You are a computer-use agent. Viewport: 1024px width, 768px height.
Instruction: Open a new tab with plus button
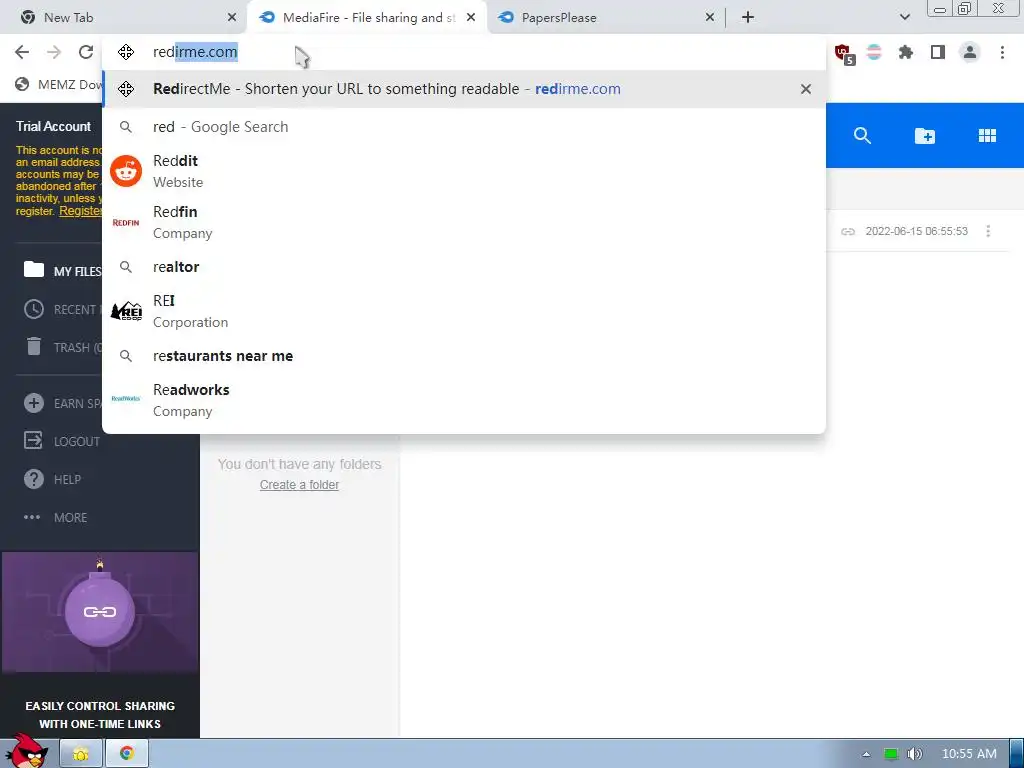pos(748,17)
